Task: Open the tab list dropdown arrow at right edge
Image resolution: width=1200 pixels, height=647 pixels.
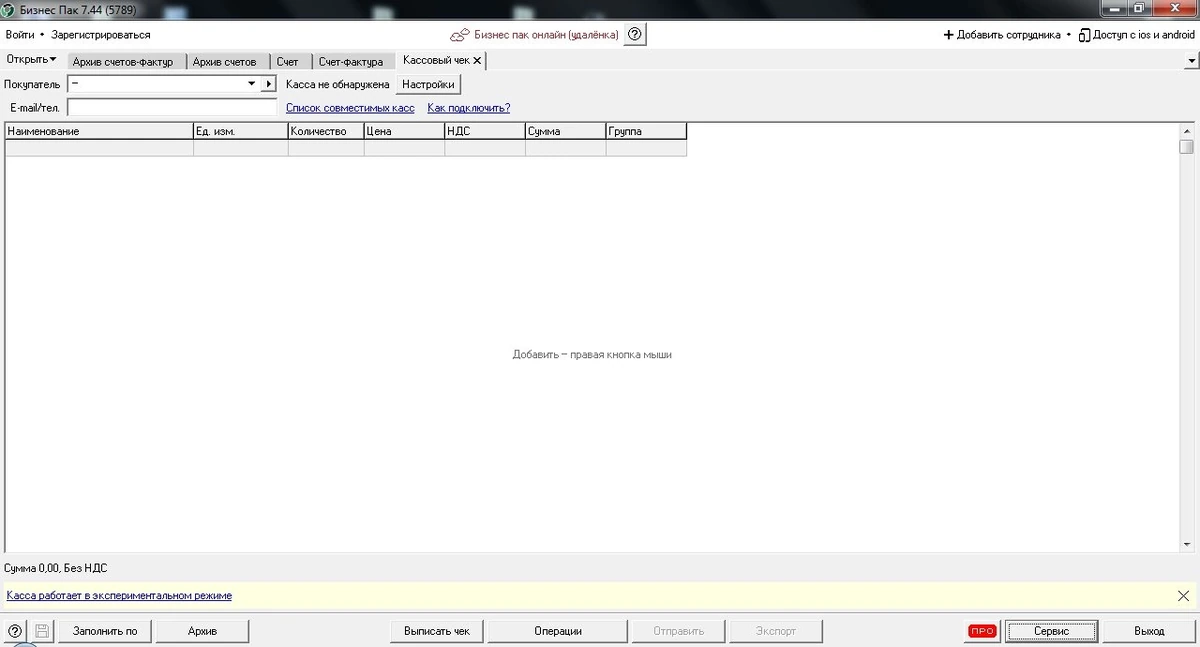Action: pos(1191,61)
